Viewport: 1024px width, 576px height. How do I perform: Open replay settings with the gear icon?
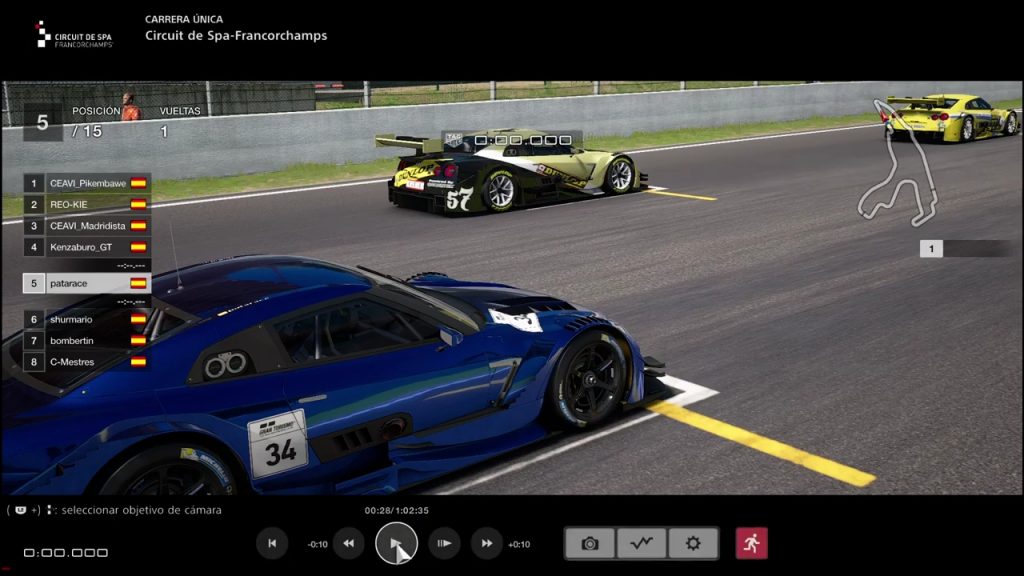[693, 543]
